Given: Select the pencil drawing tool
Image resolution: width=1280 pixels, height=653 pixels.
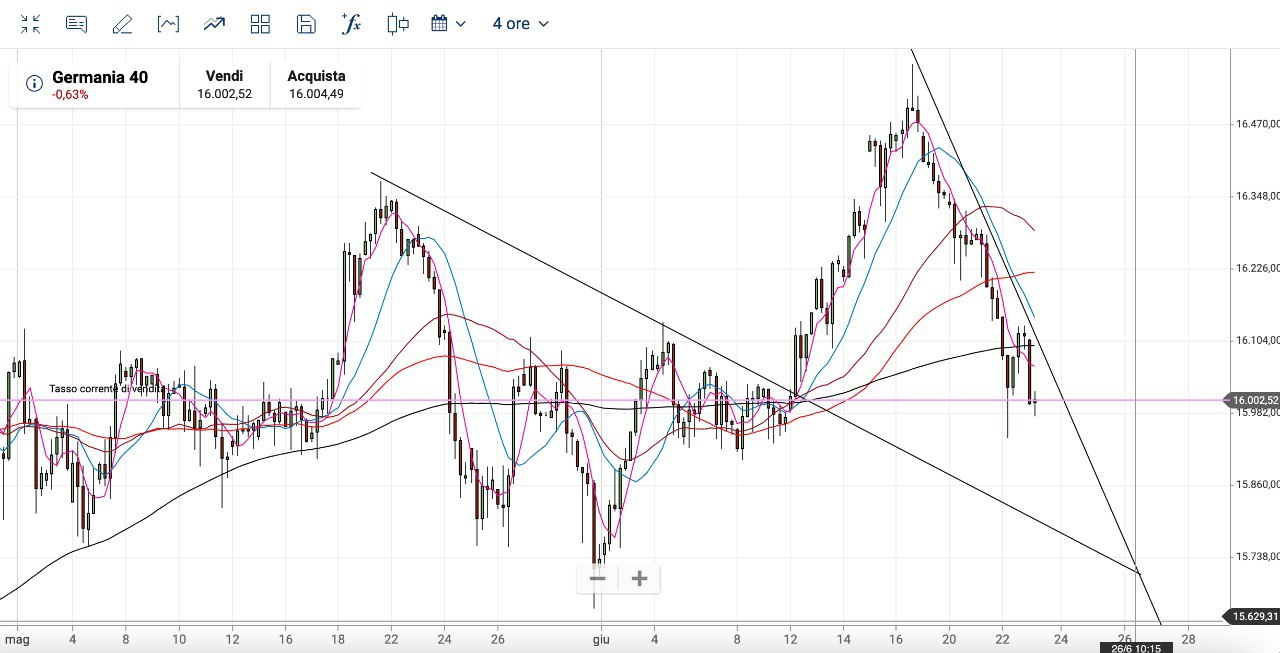Looking at the screenshot, I should click(122, 24).
